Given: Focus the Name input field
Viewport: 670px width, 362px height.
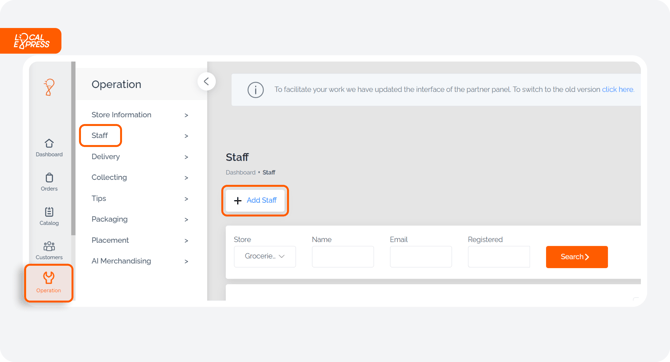Looking at the screenshot, I should click(343, 256).
